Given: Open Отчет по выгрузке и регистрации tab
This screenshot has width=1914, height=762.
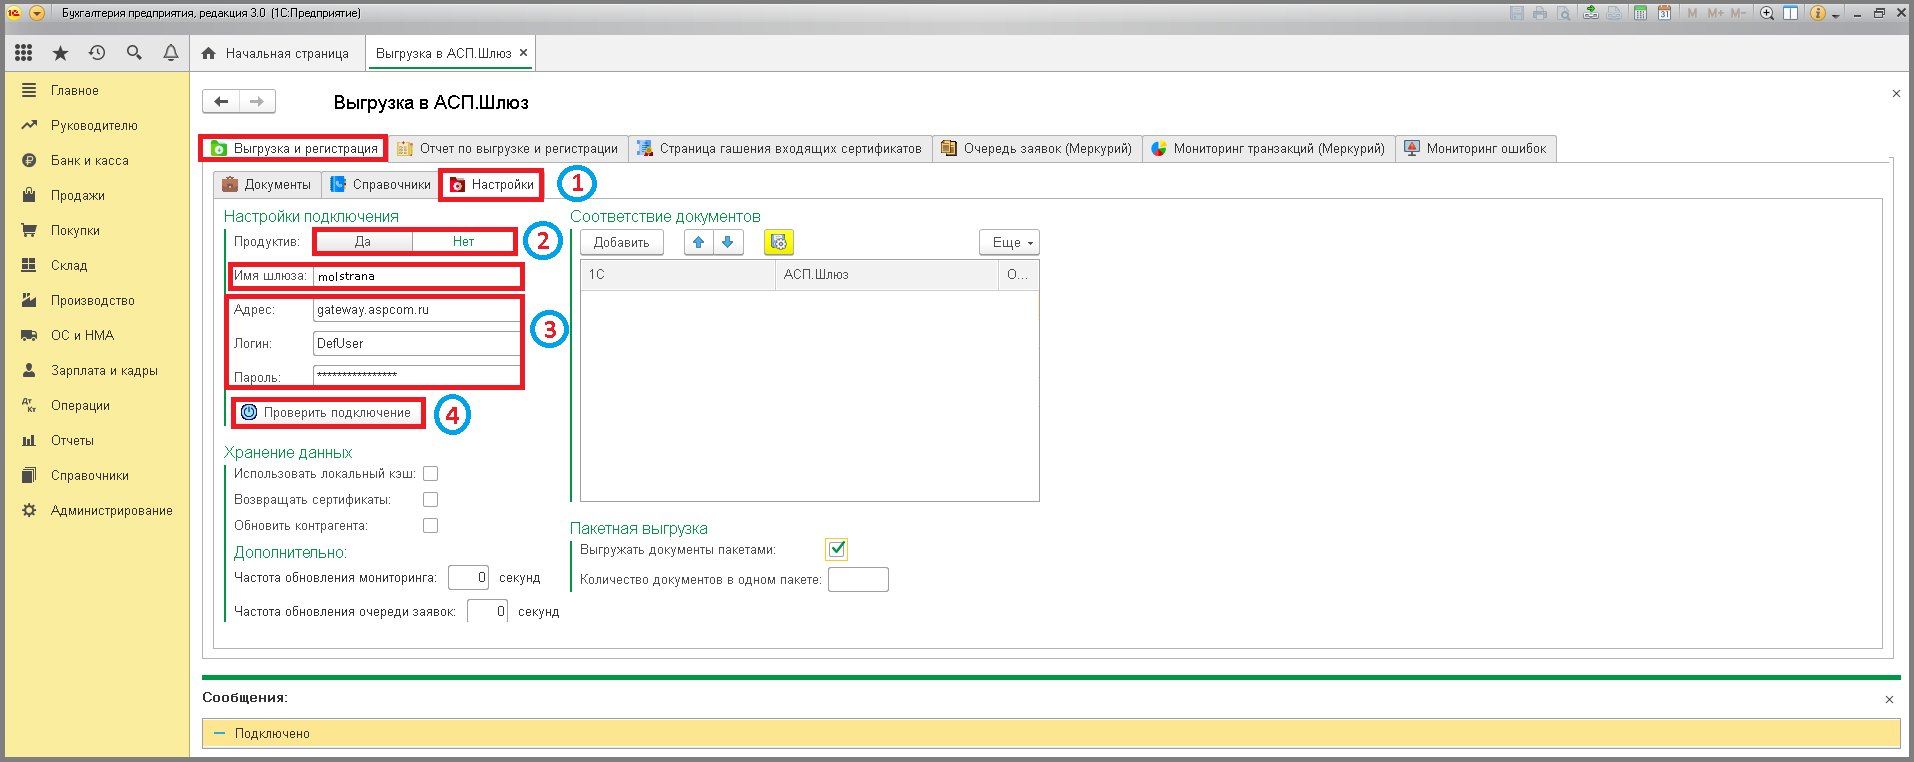Looking at the screenshot, I should click(x=508, y=148).
